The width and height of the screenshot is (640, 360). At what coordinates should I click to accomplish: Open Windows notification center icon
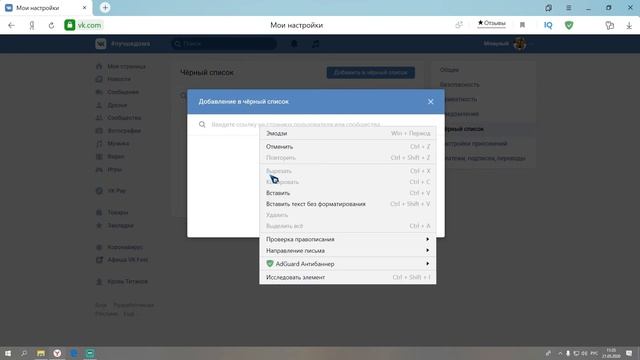629,353
